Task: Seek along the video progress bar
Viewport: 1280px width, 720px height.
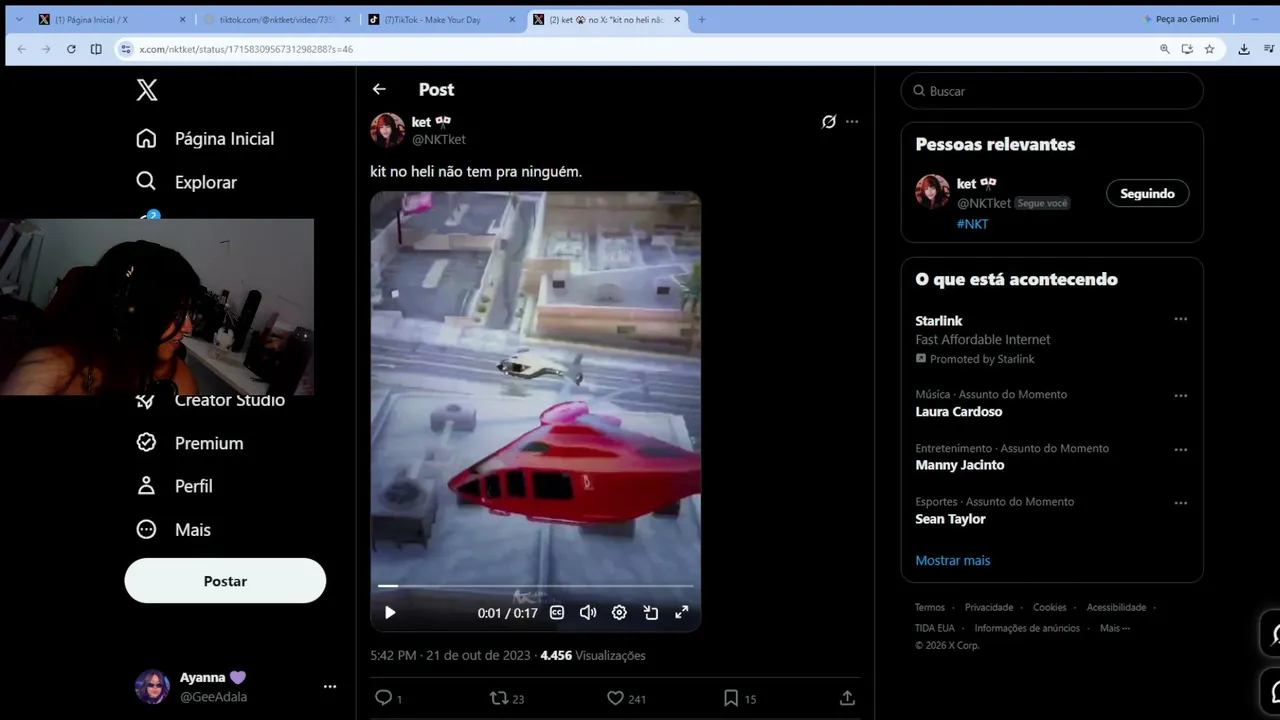Action: coord(535,586)
